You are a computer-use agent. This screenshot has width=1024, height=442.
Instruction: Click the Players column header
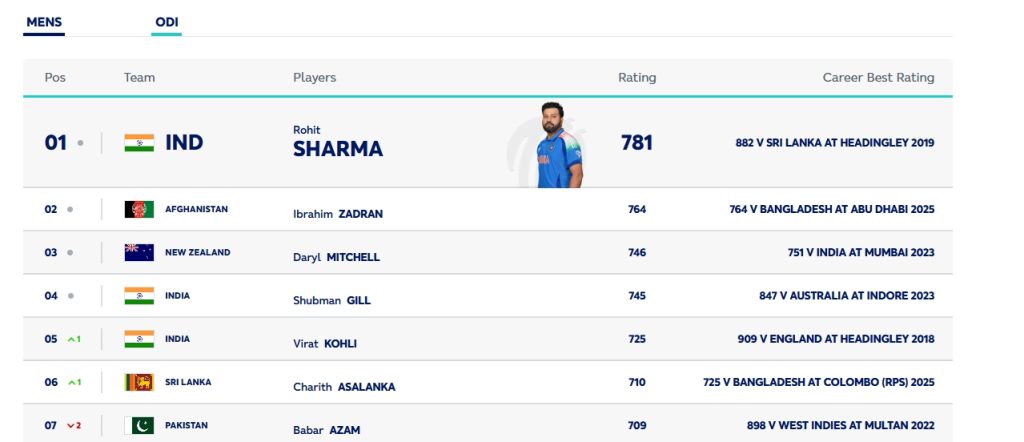click(x=314, y=78)
